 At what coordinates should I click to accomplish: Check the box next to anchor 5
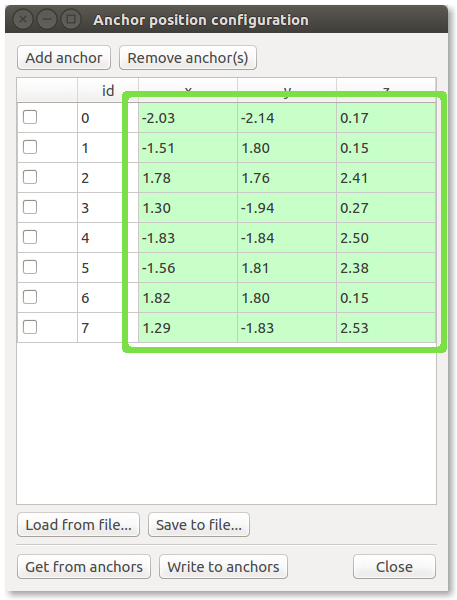coord(30,267)
